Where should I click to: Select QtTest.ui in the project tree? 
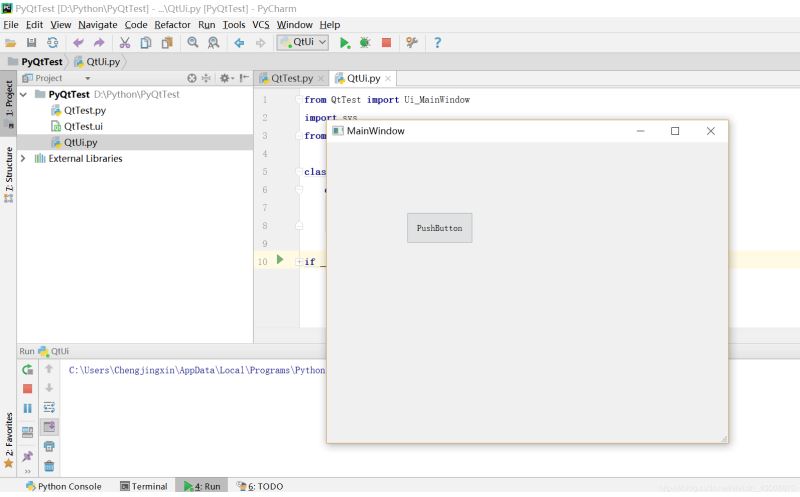(77, 126)
